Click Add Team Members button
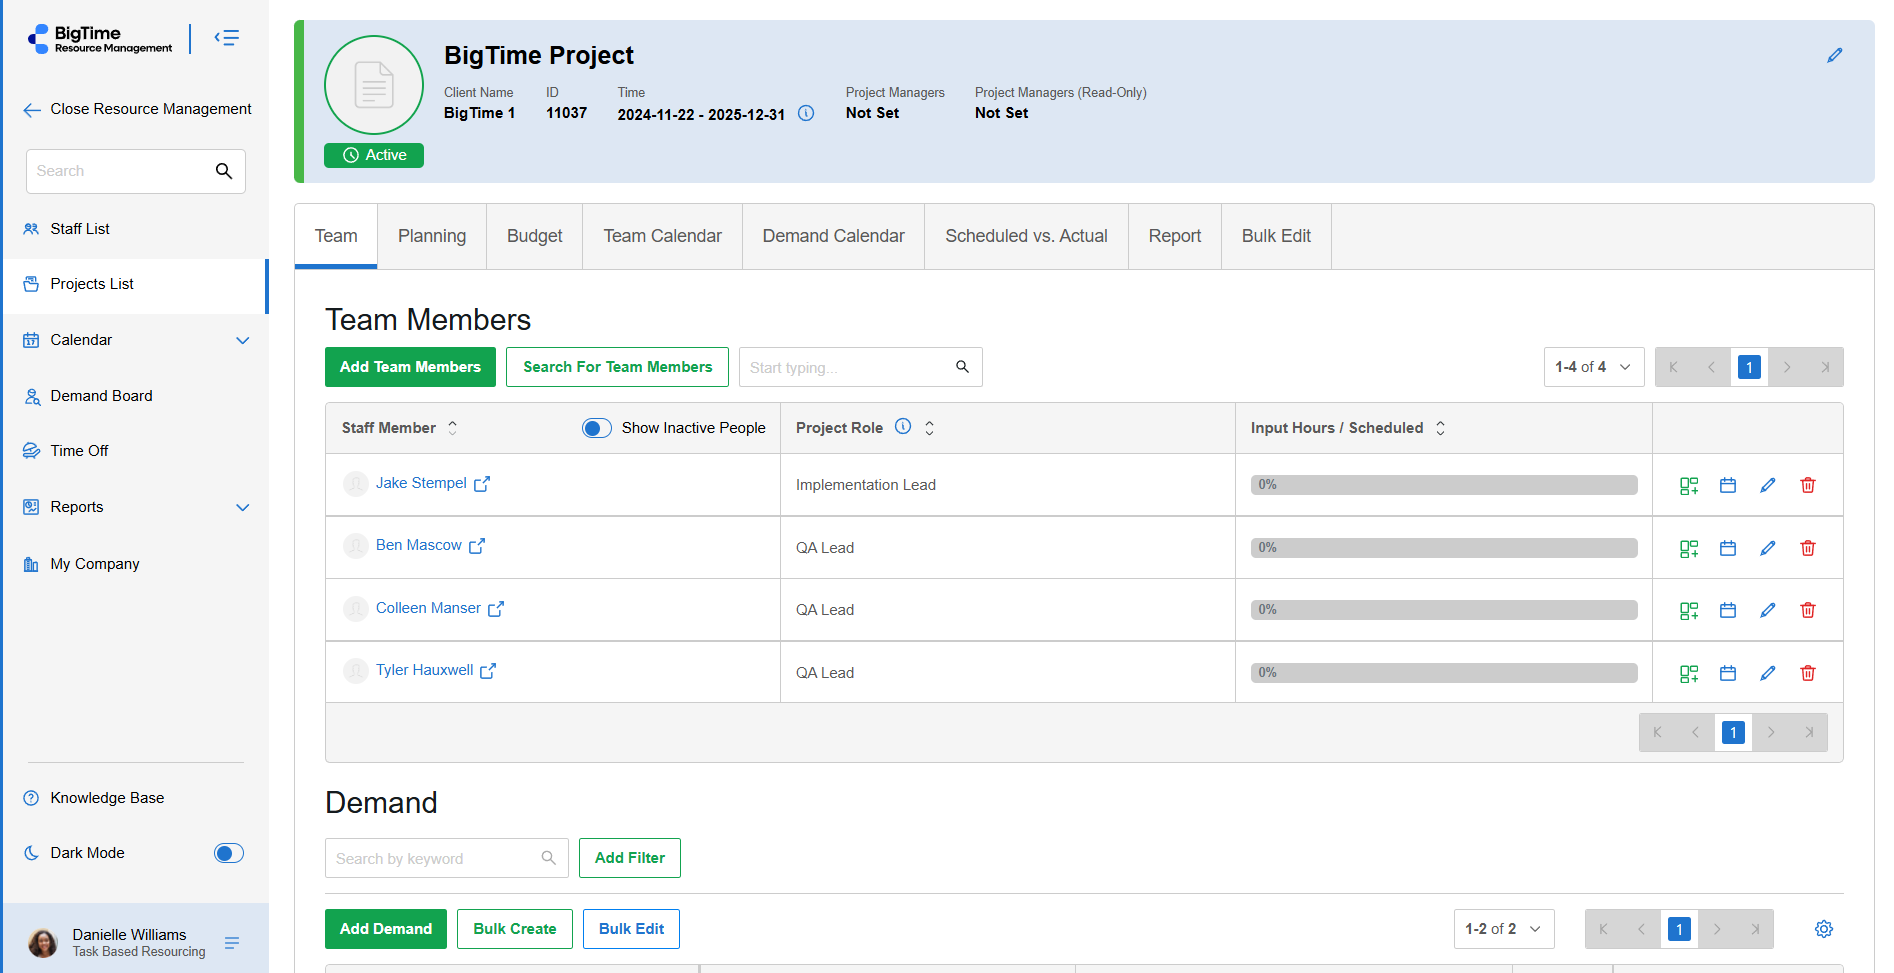 410,367
